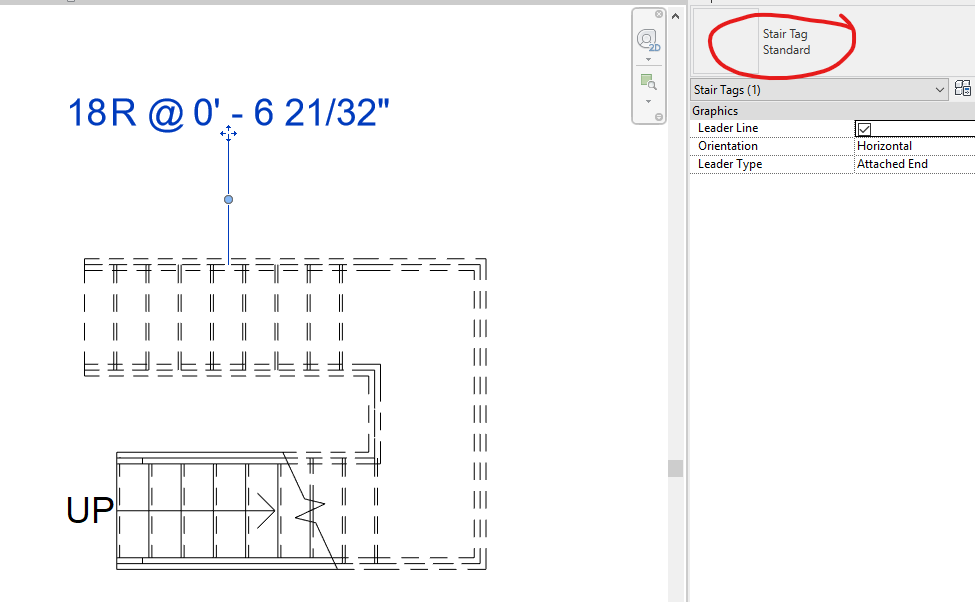Click the type preview thumbnail beside Stair Tag Standard
This screenshot has width=975, height=602.
[727, 40]
